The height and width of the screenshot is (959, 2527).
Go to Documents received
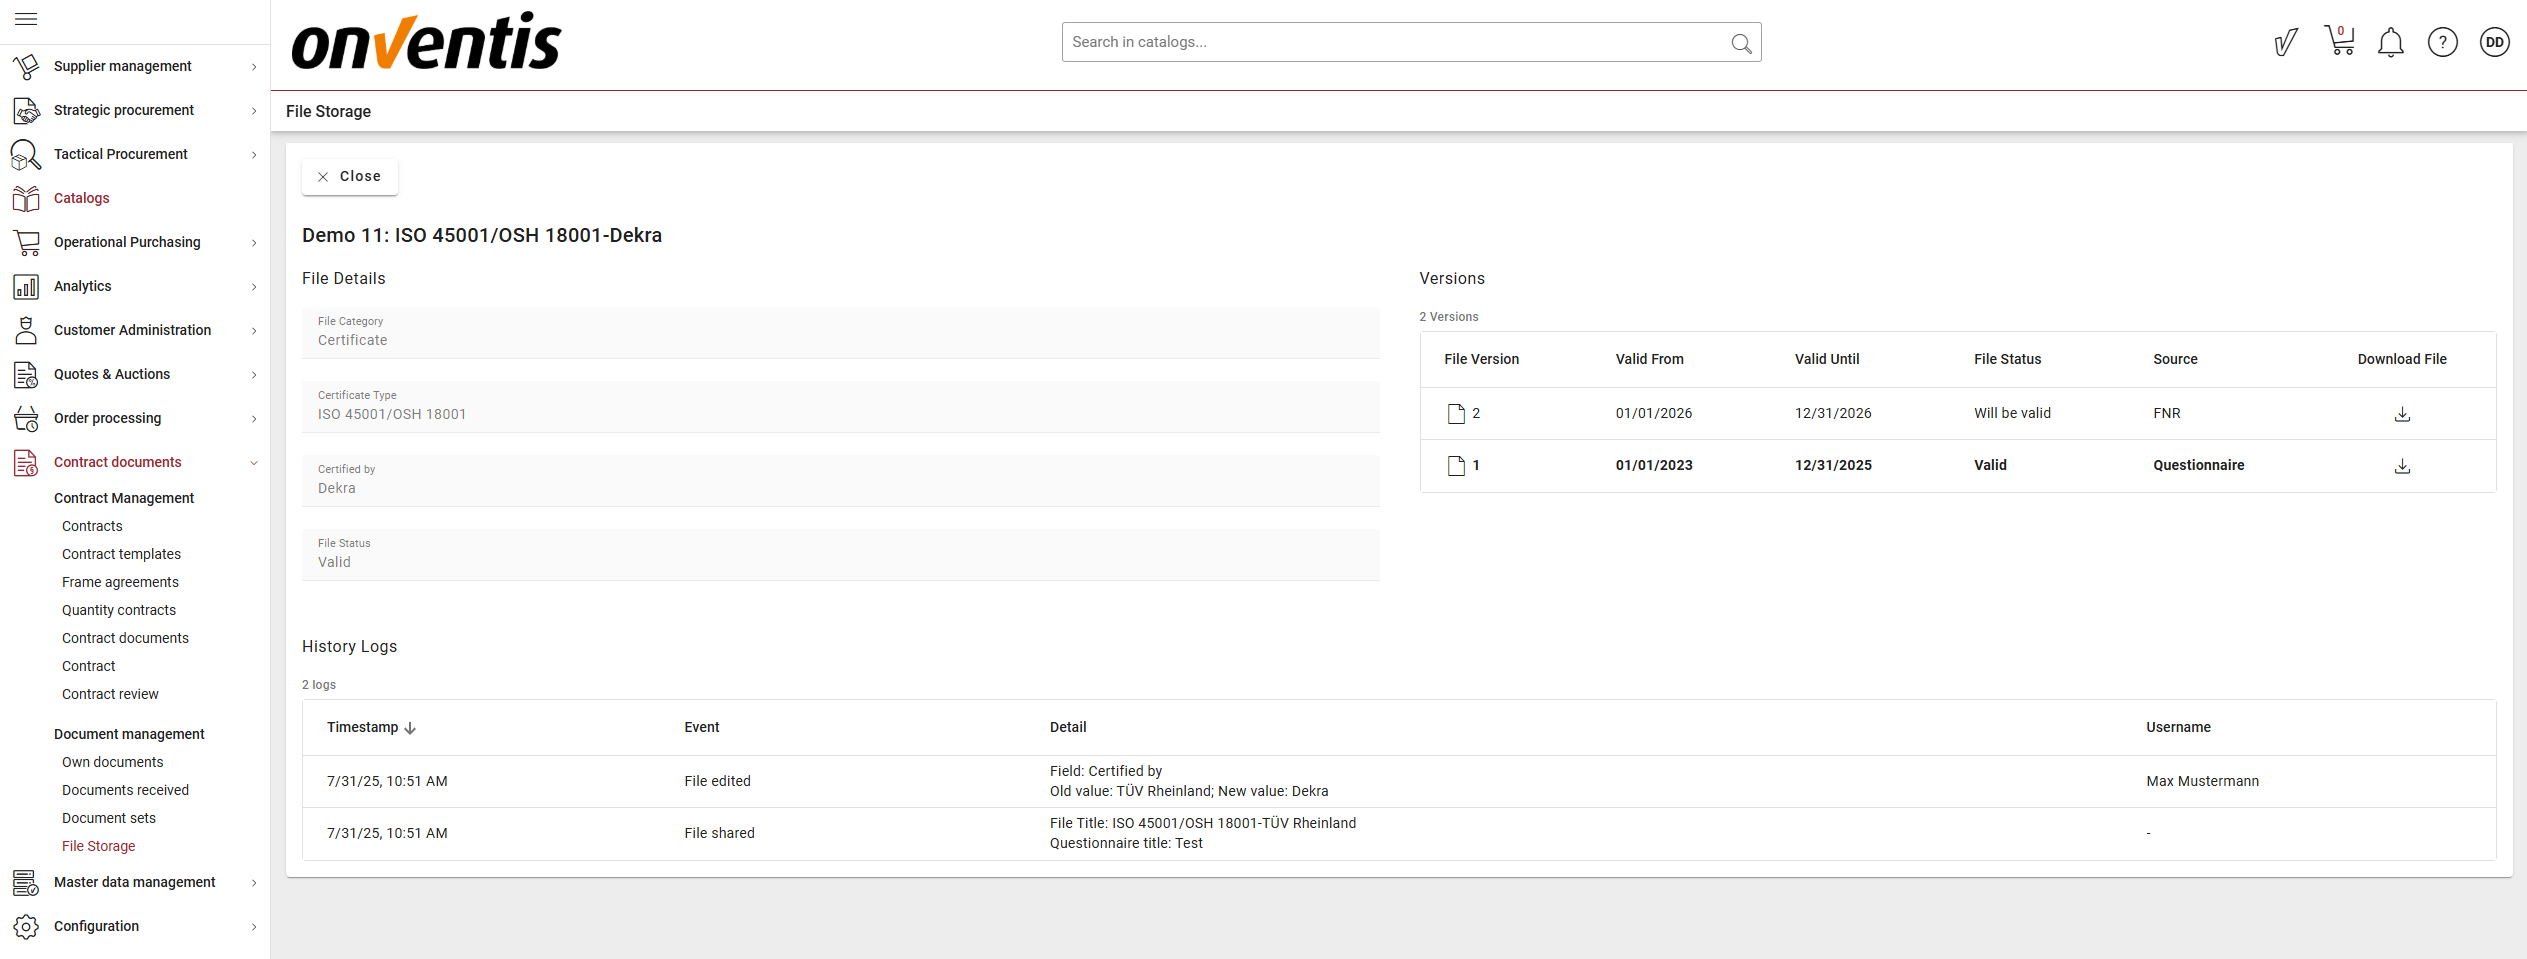pyautogui.click(x=125, y=790)
